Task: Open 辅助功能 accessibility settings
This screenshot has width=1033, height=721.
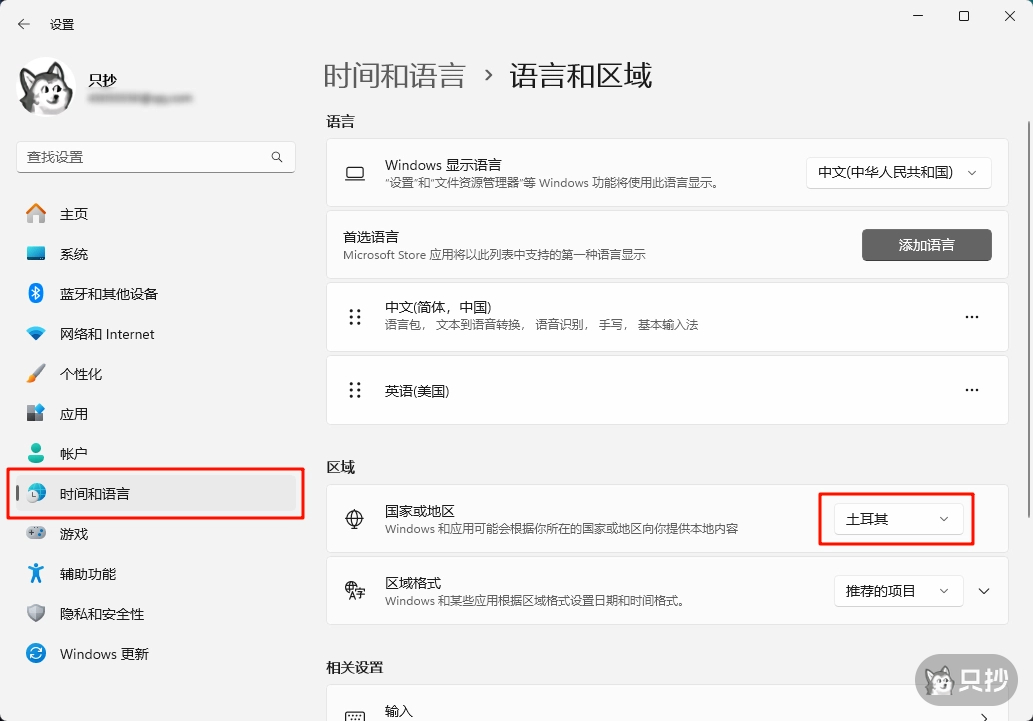Action: (88, 574)
